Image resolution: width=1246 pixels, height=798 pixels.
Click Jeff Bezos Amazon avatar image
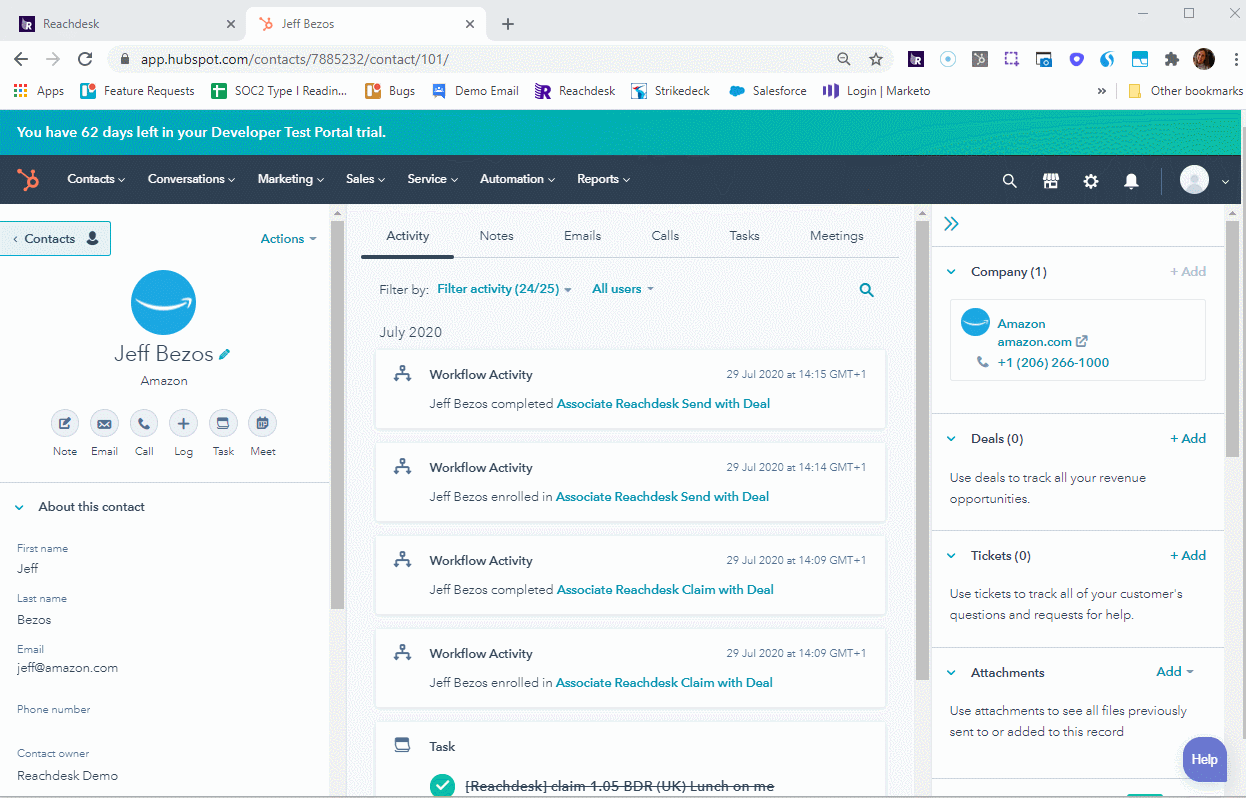(164, 302)
